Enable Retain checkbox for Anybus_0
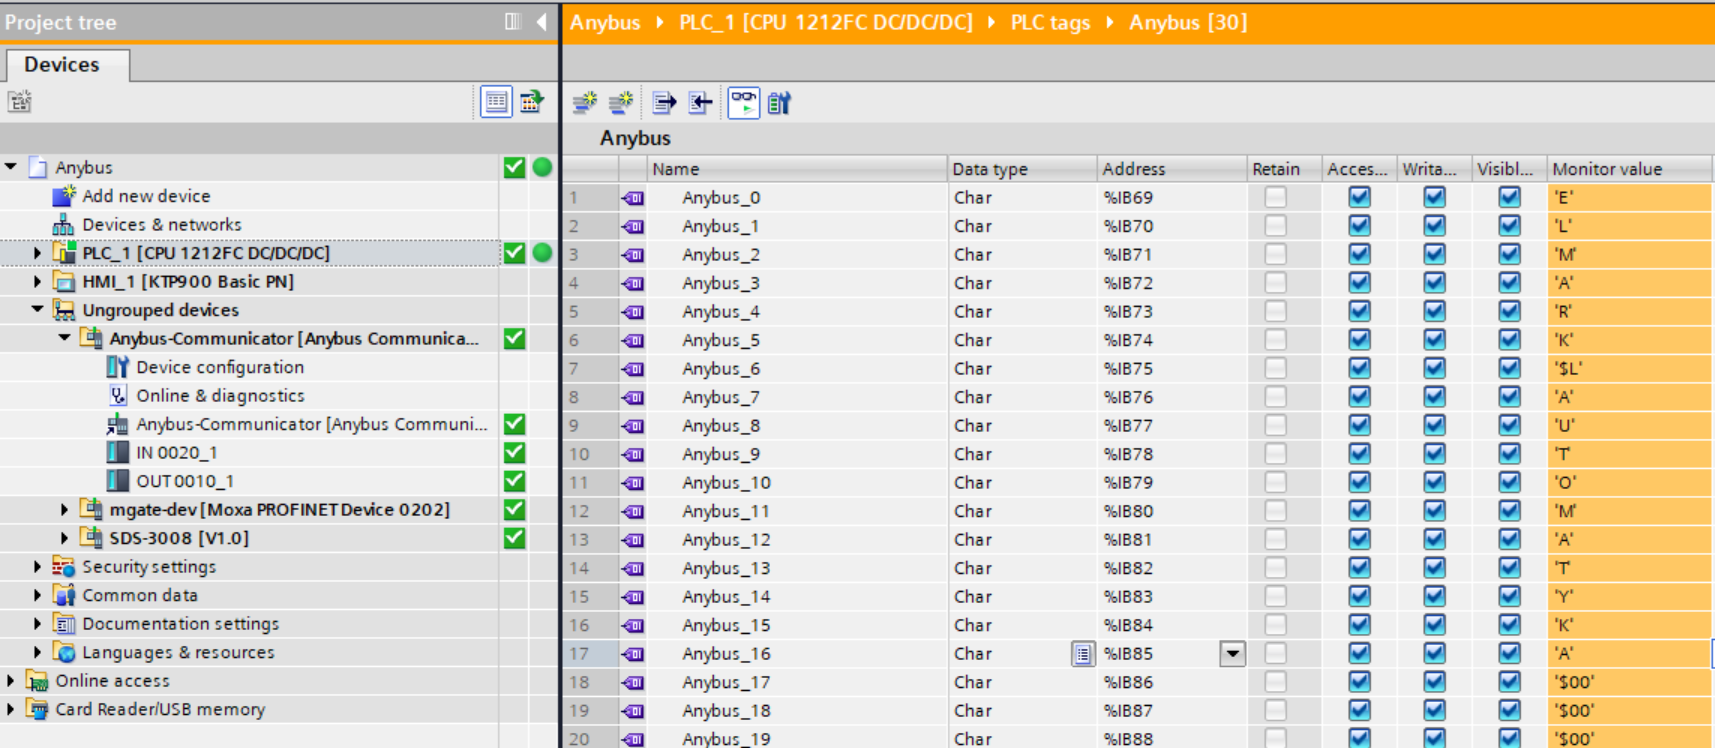This screenshot has width=1715, height=748. 1275,197
